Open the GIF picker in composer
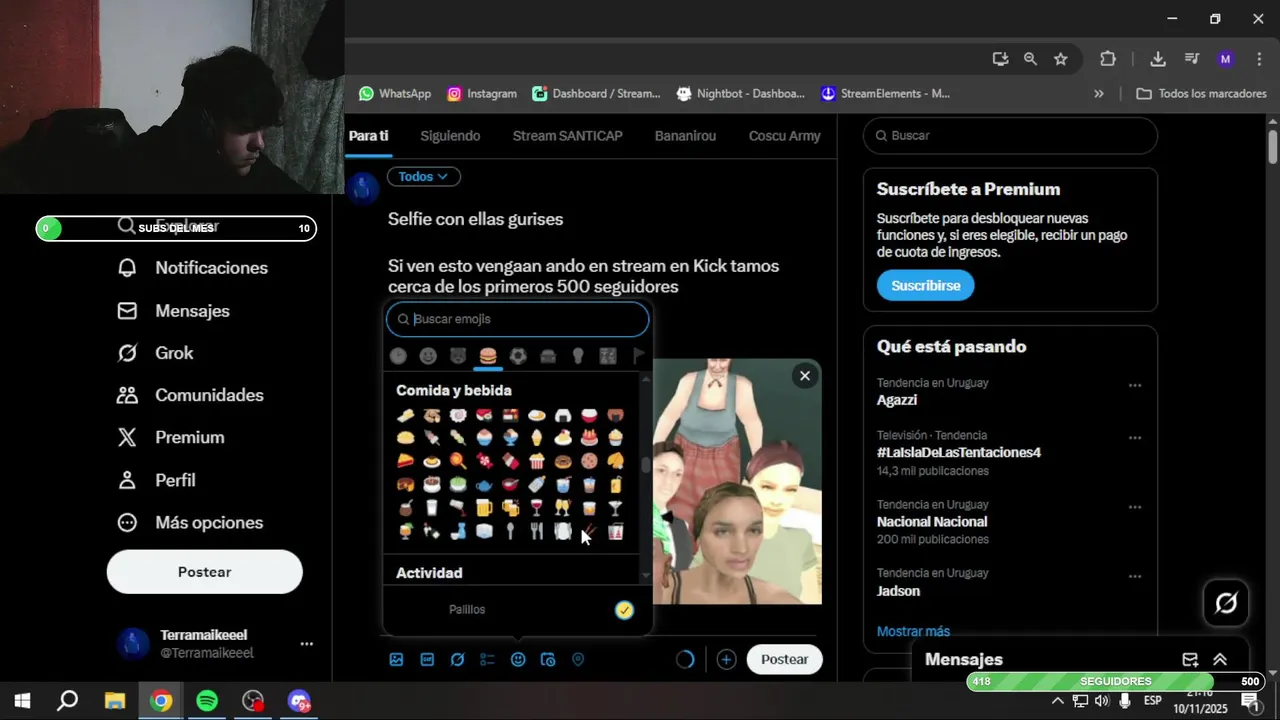 pyautogui.click(x=427, y=659)
